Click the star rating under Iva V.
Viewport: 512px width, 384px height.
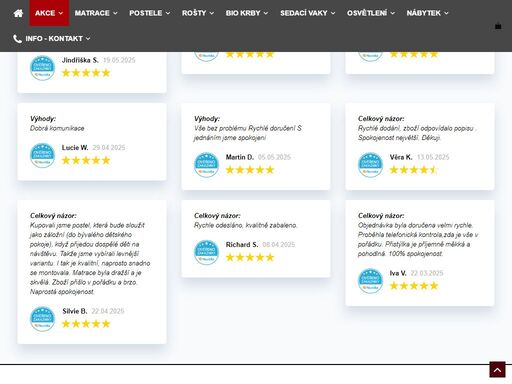(414, 286)
